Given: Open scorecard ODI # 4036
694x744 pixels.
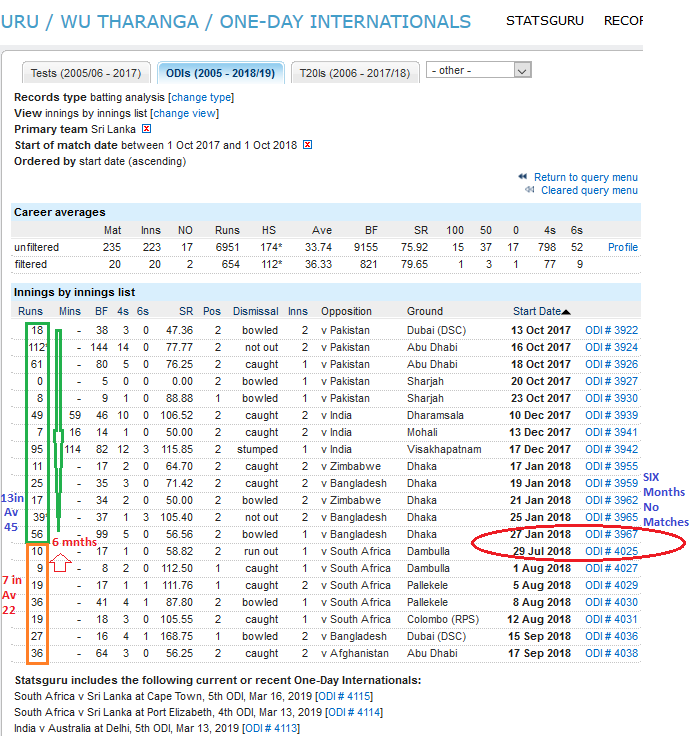Looking at the screenshot, I should point(611,636).
